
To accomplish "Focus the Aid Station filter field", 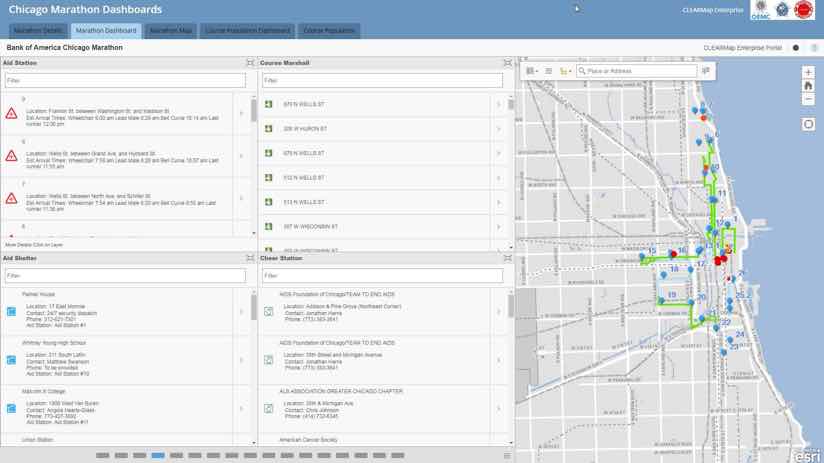I will tap(125, 80).
